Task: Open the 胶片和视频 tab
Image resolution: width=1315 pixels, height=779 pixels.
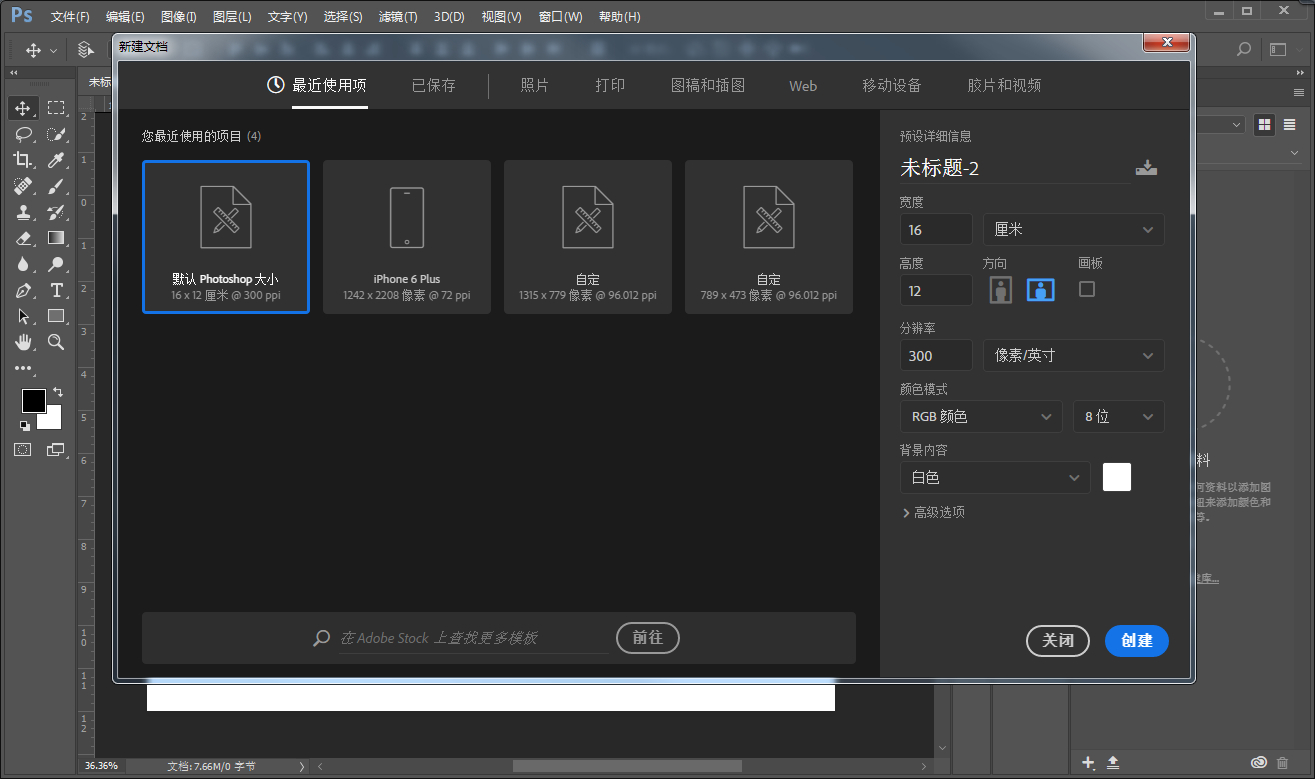Action: click(x=1004, y=86)
